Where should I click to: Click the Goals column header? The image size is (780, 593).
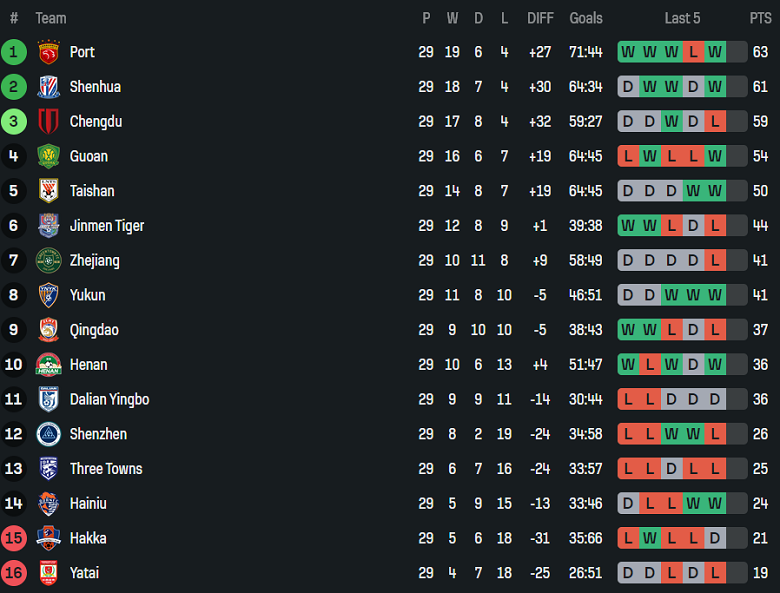coord(586,18)
